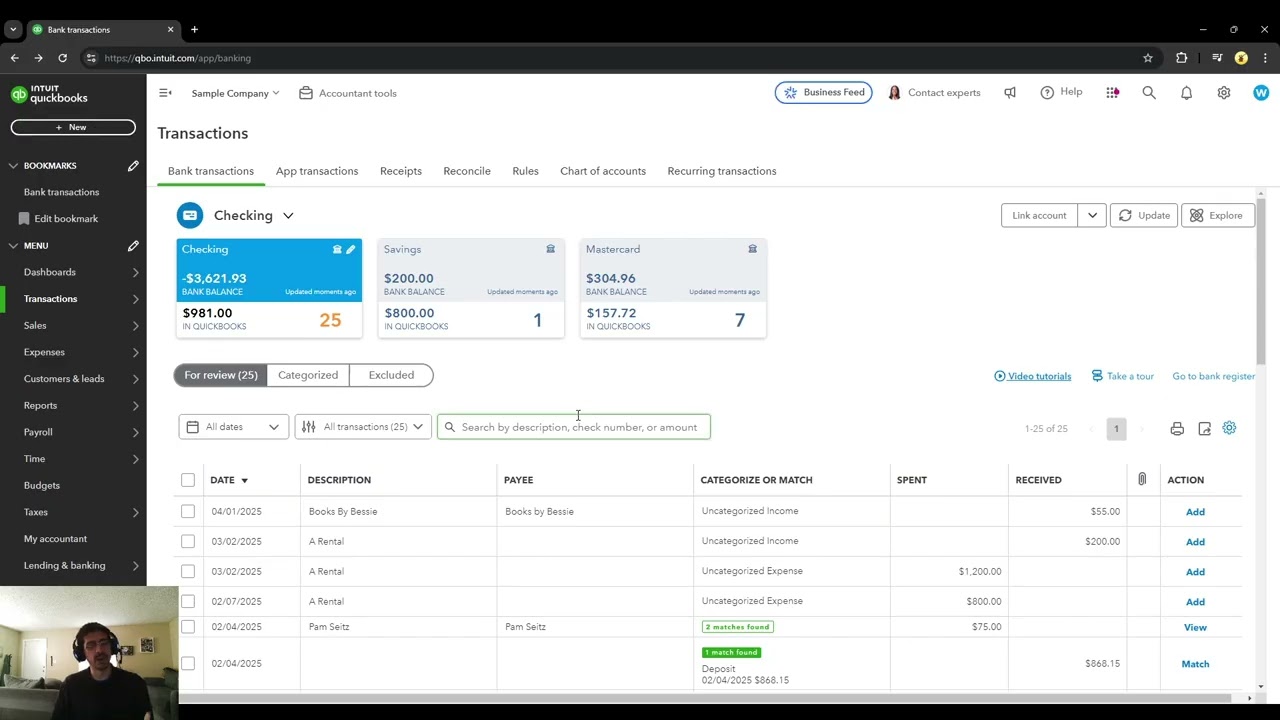1280x720 pixels.
Task: Check the Pam Seitz row checkbox
Action: tap(188, 627)
